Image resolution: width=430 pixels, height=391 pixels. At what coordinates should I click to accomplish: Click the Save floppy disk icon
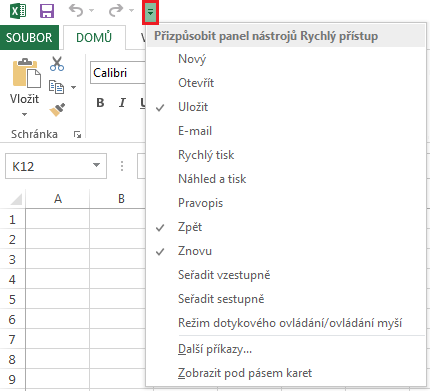pos(47,11)
